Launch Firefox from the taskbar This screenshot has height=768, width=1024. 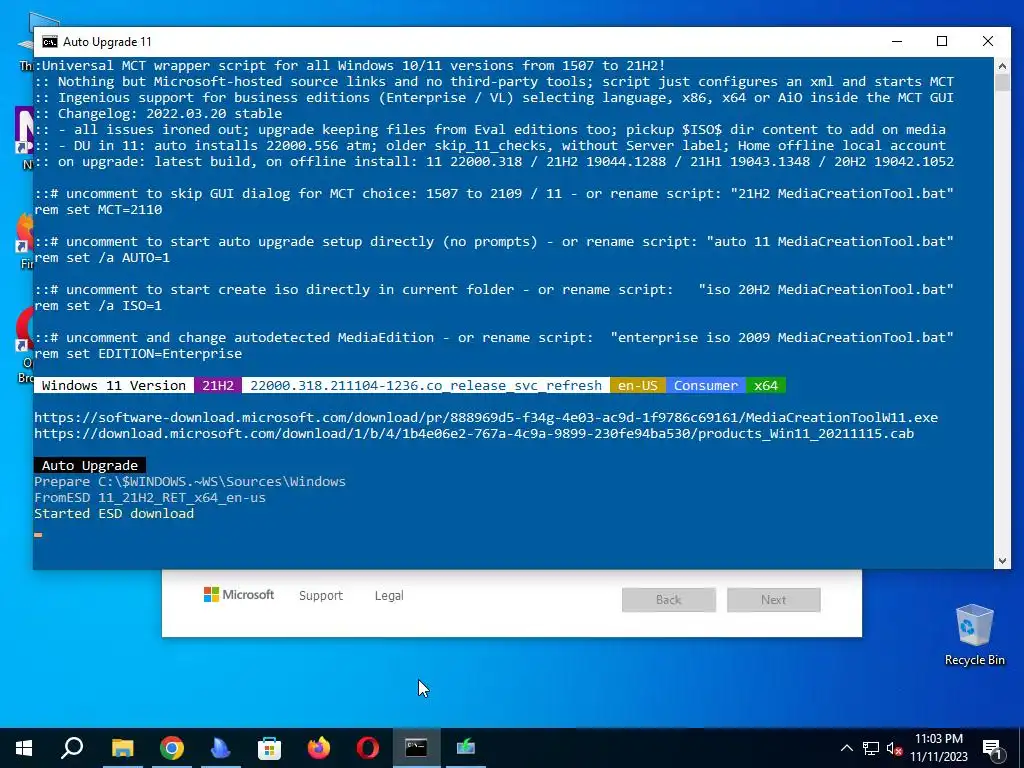[319, 748]
